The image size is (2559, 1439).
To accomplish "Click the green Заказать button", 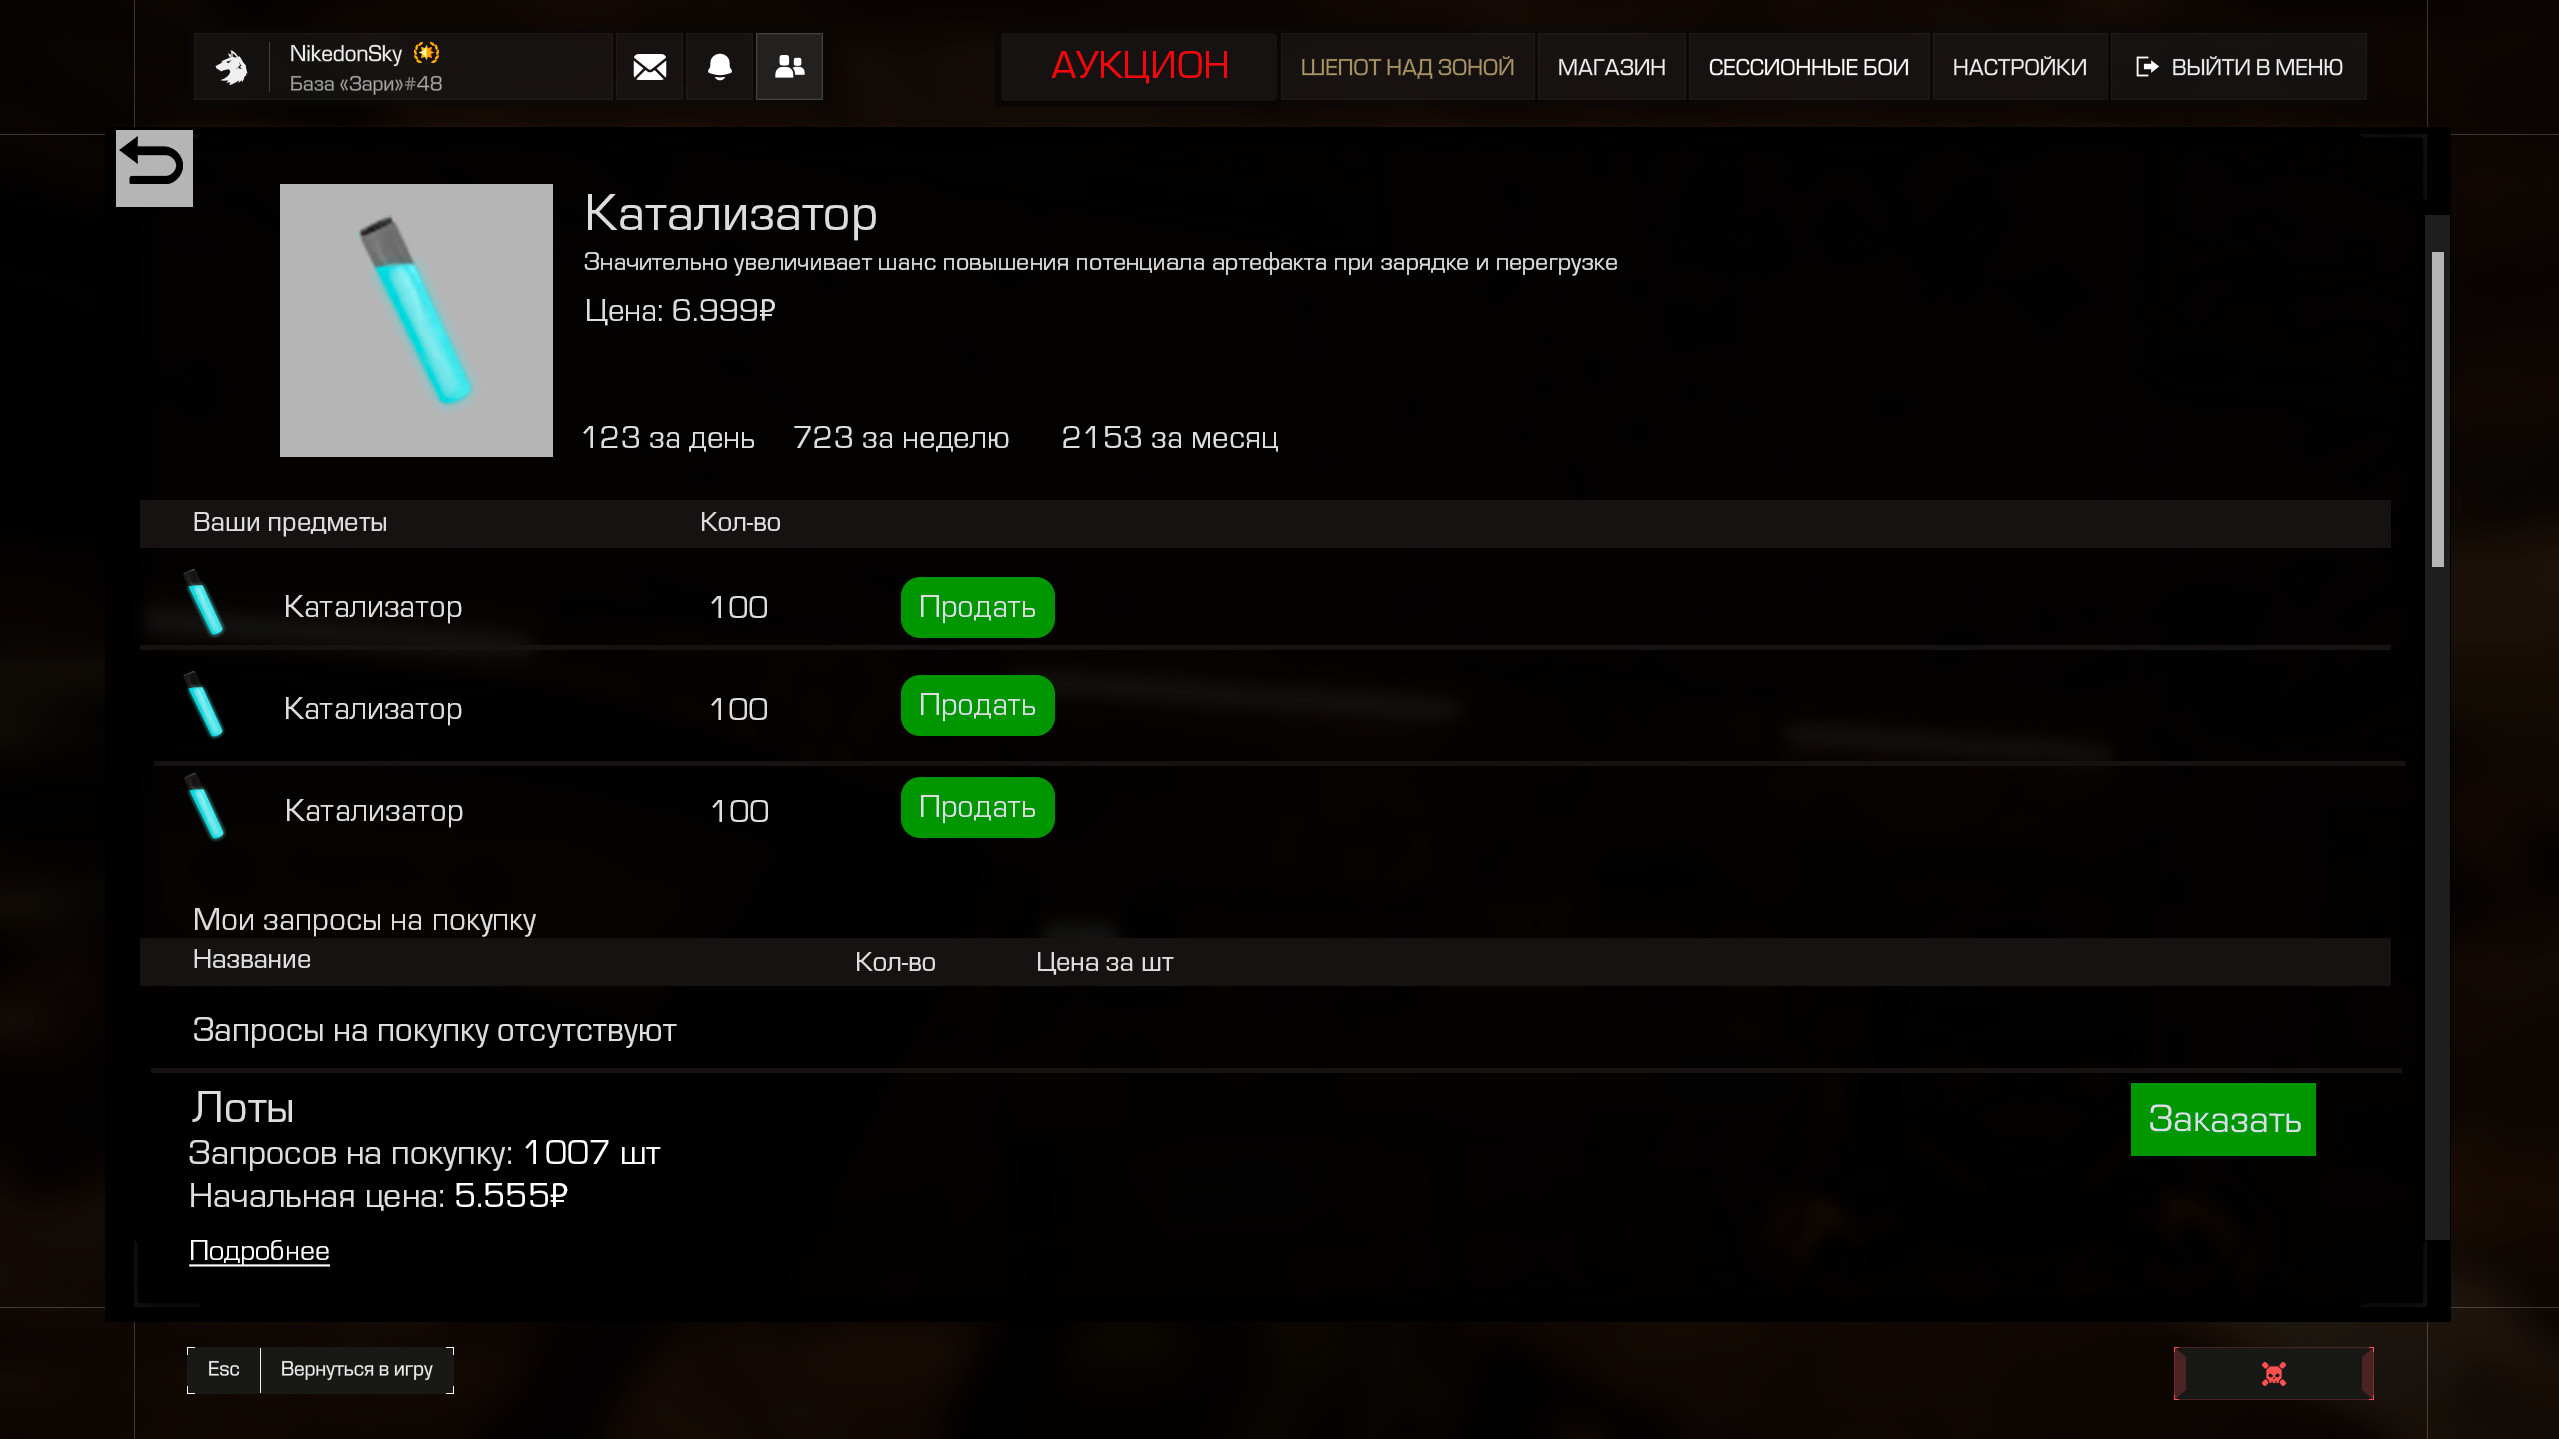I will [2223, 1119].
